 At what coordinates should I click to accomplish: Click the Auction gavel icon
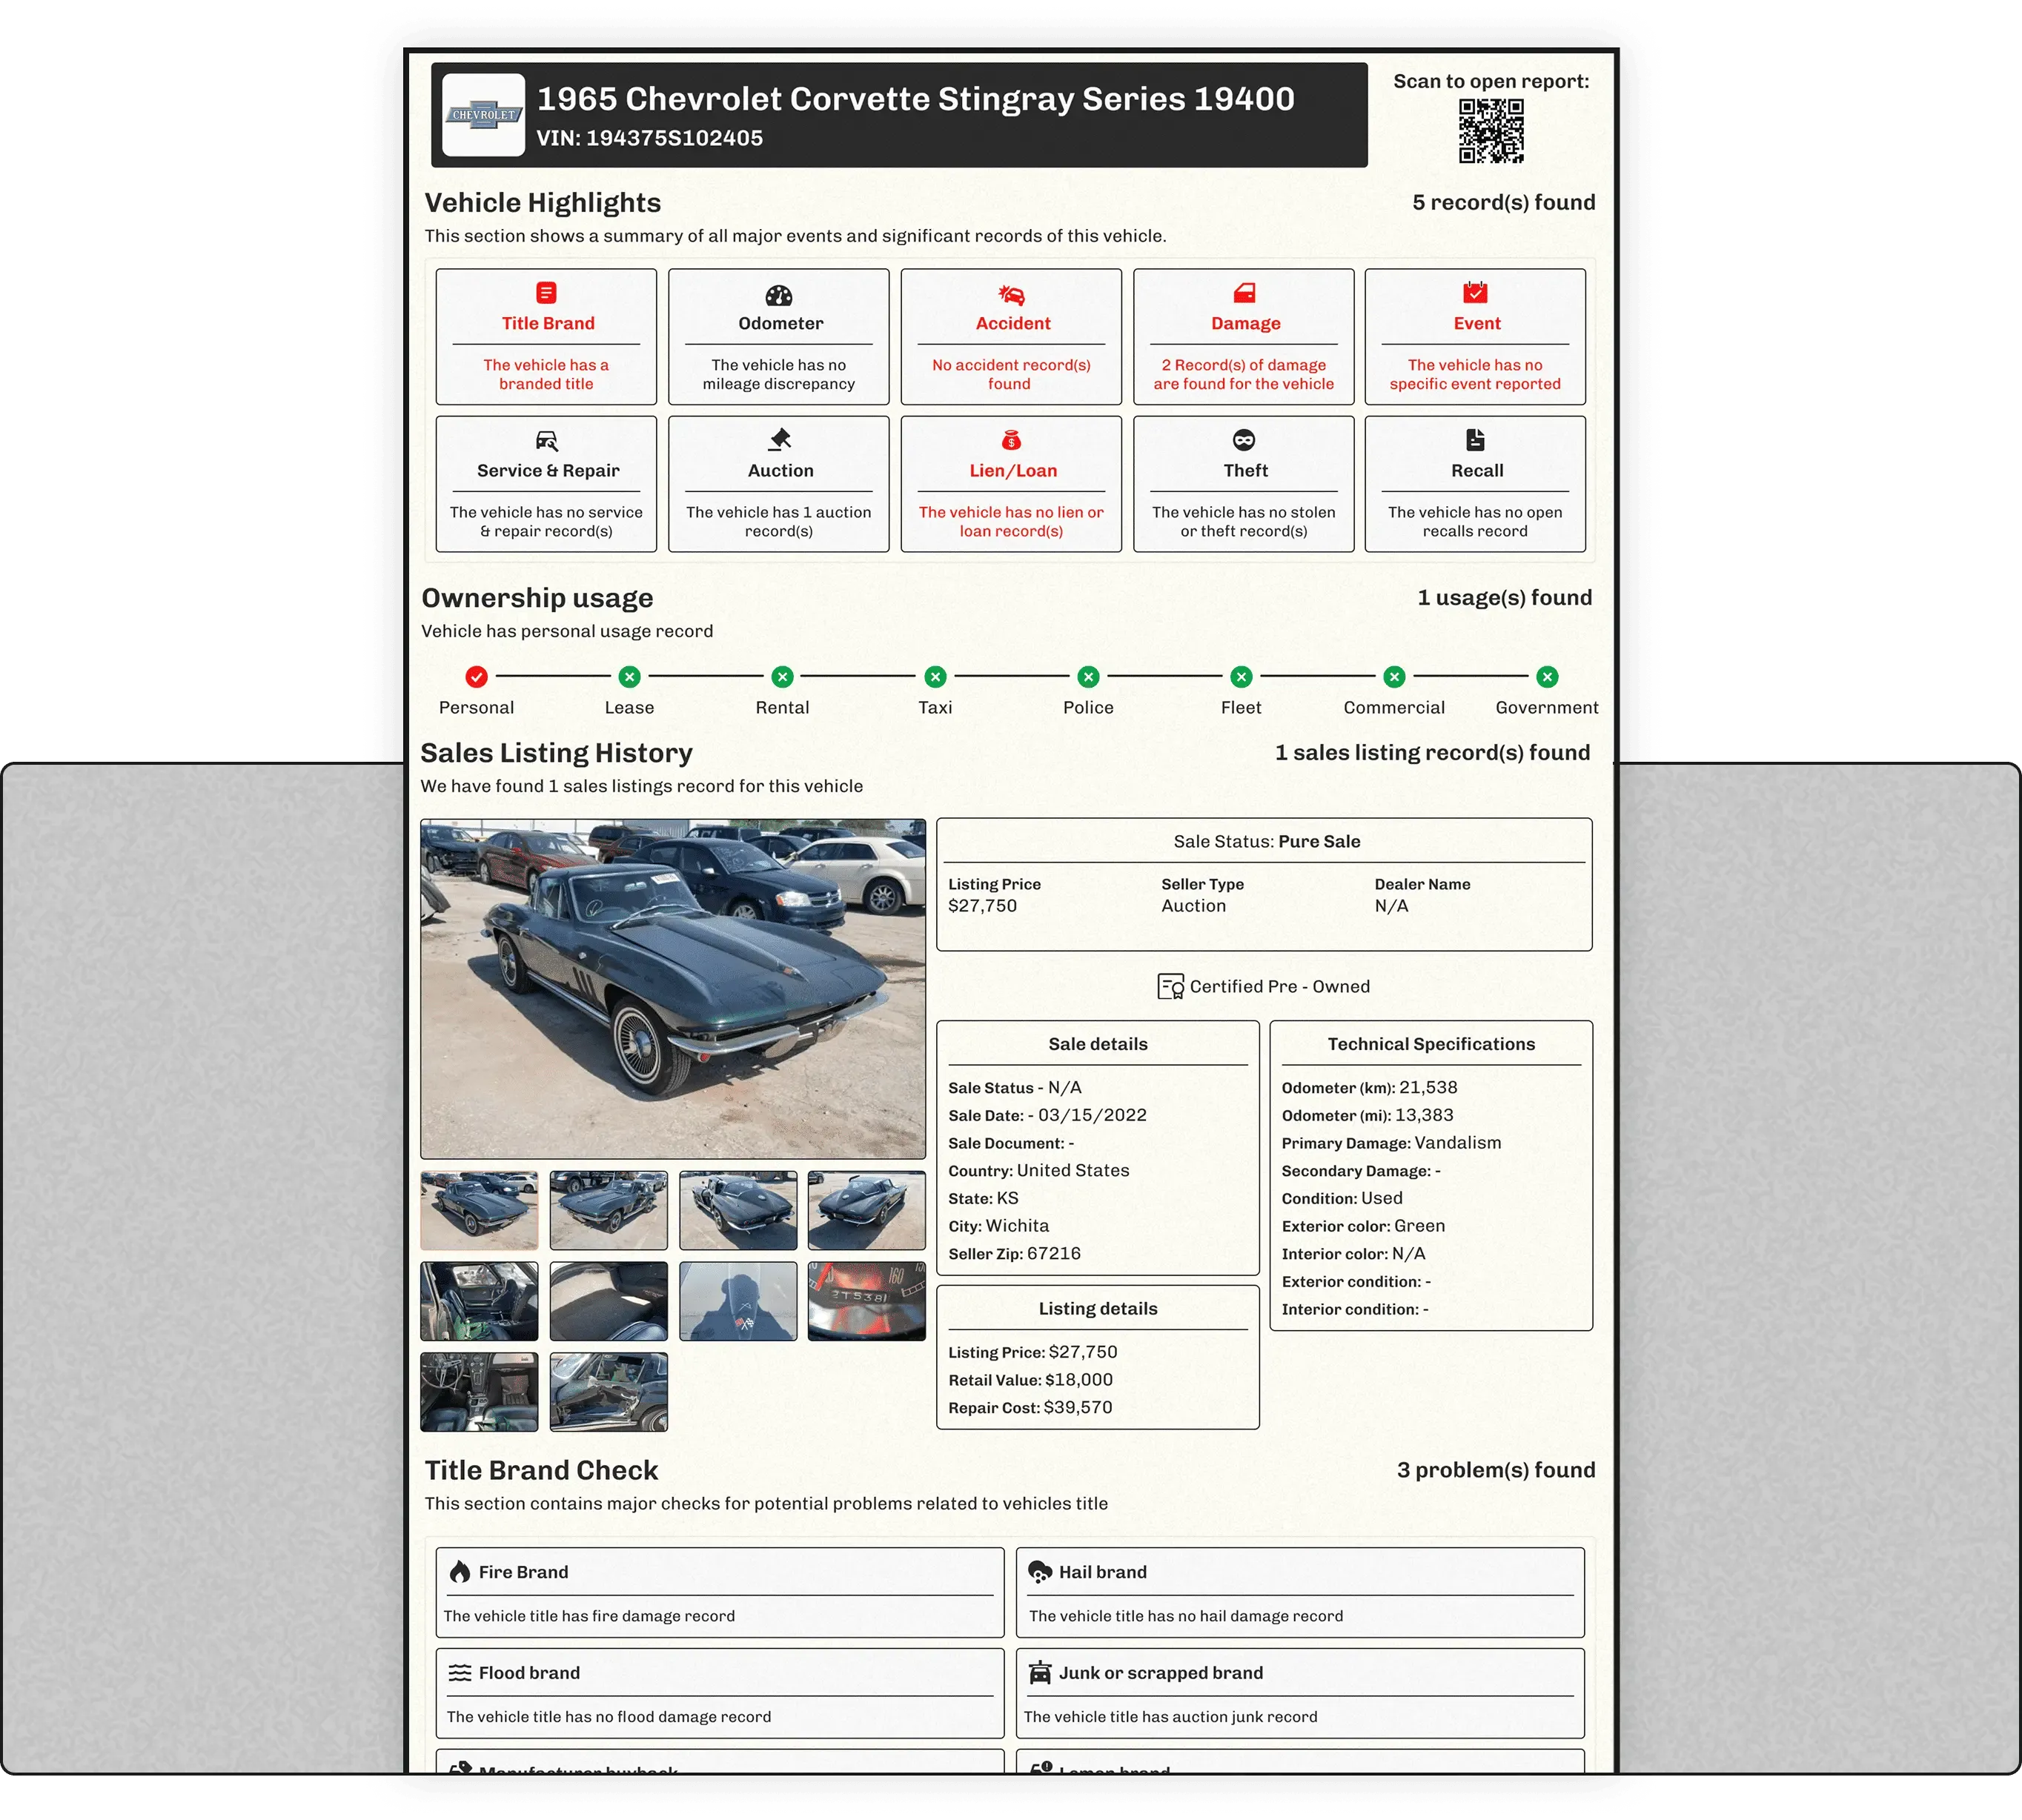click(779, 440)
